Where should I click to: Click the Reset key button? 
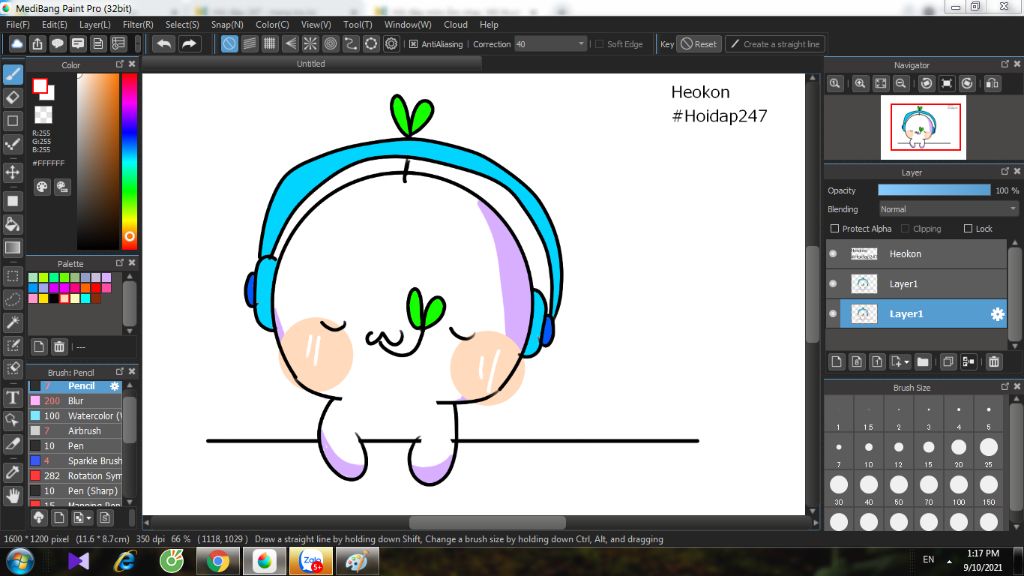(699, 44)
